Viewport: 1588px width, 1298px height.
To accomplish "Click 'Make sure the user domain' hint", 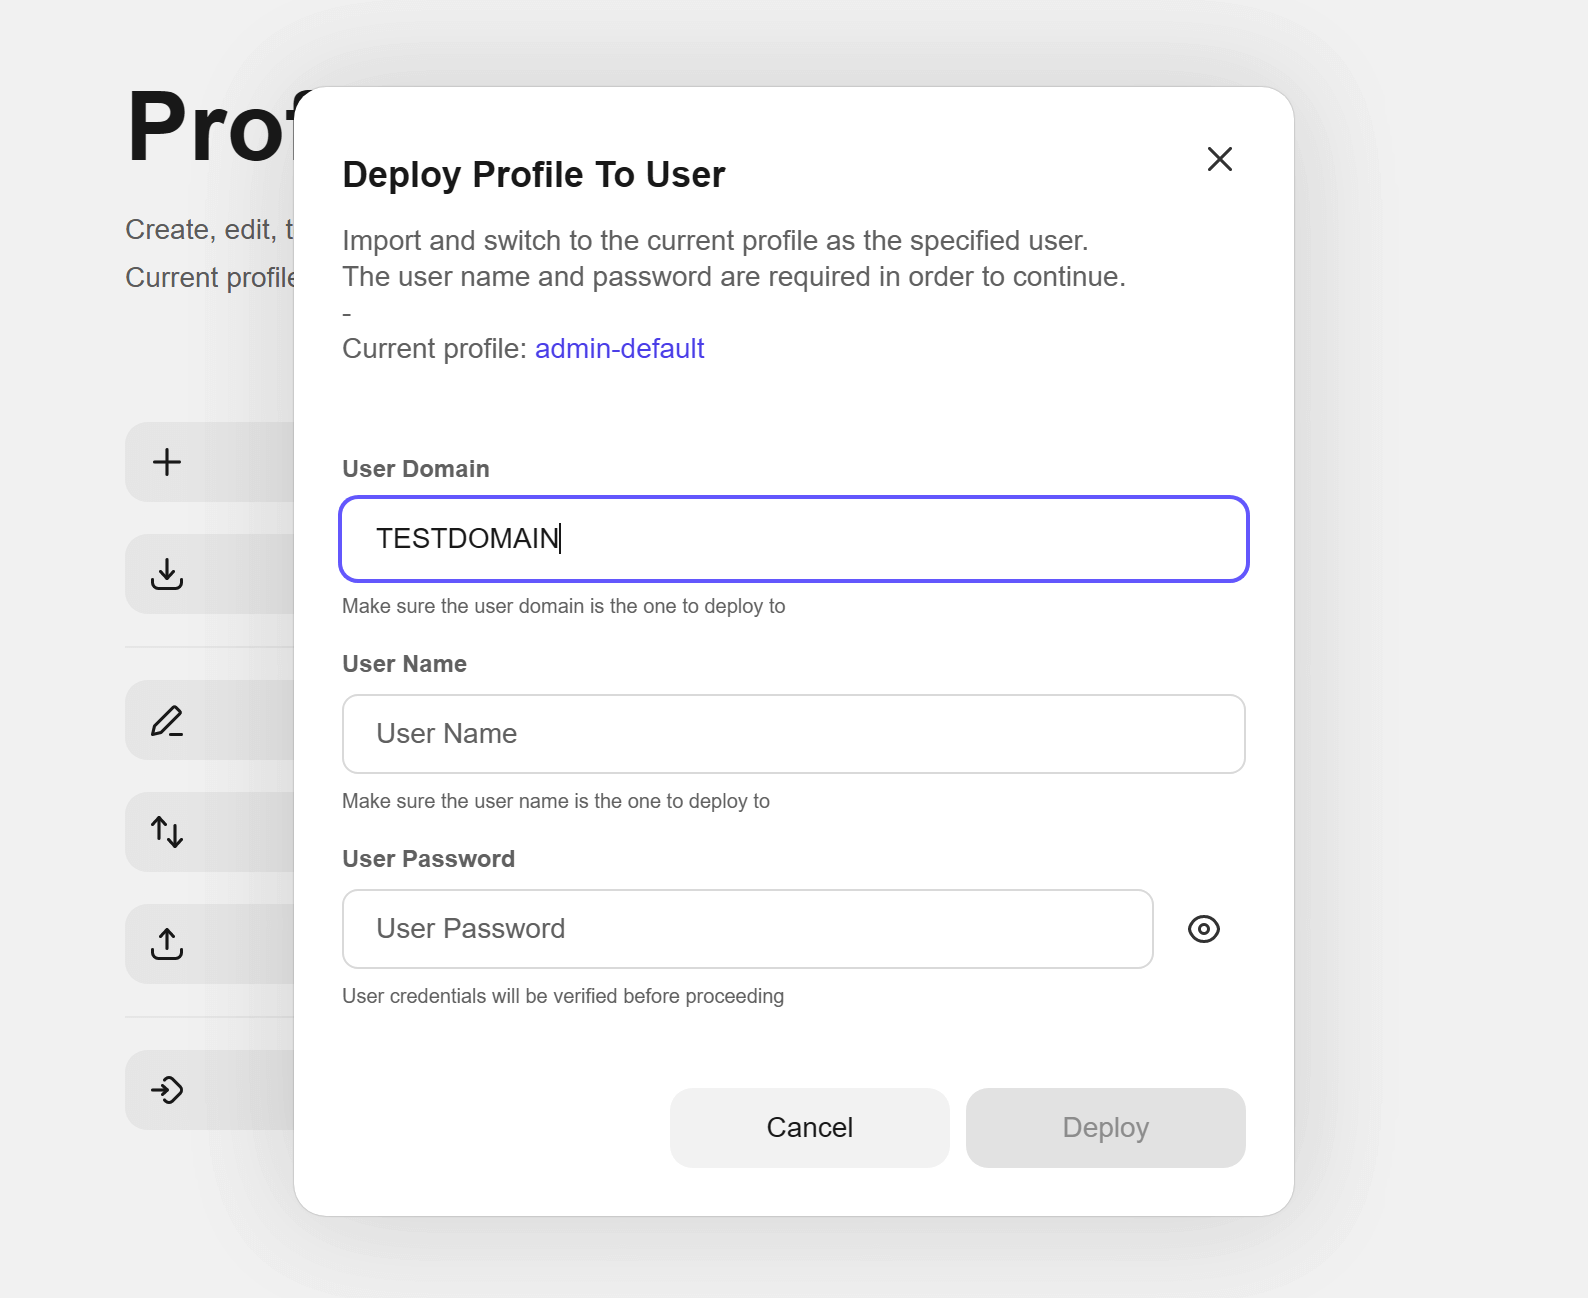I will pos(564,606).
